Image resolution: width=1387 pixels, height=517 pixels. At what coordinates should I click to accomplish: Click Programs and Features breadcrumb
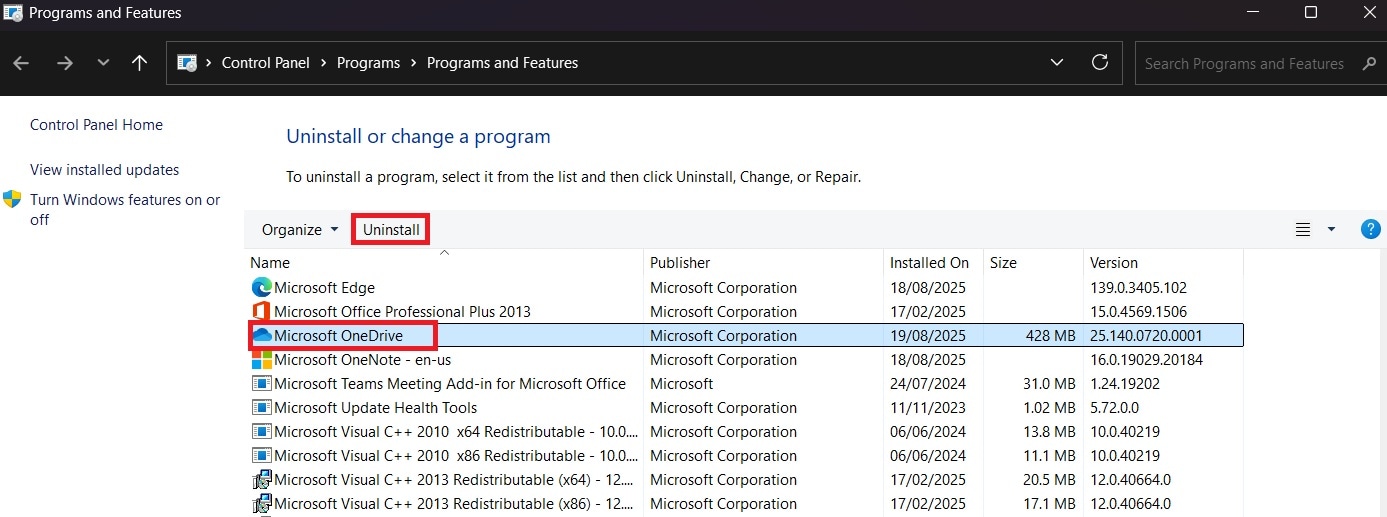pos(502,63)
